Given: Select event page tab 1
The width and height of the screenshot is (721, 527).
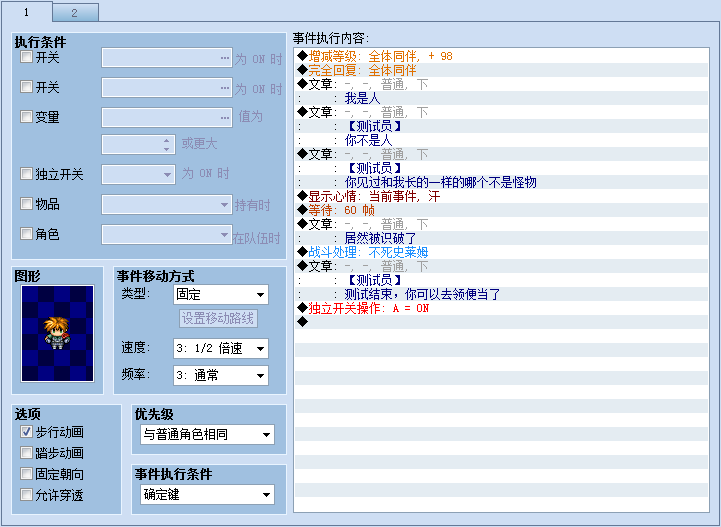Looking at the screenshot, I should (x=26, y=11).
